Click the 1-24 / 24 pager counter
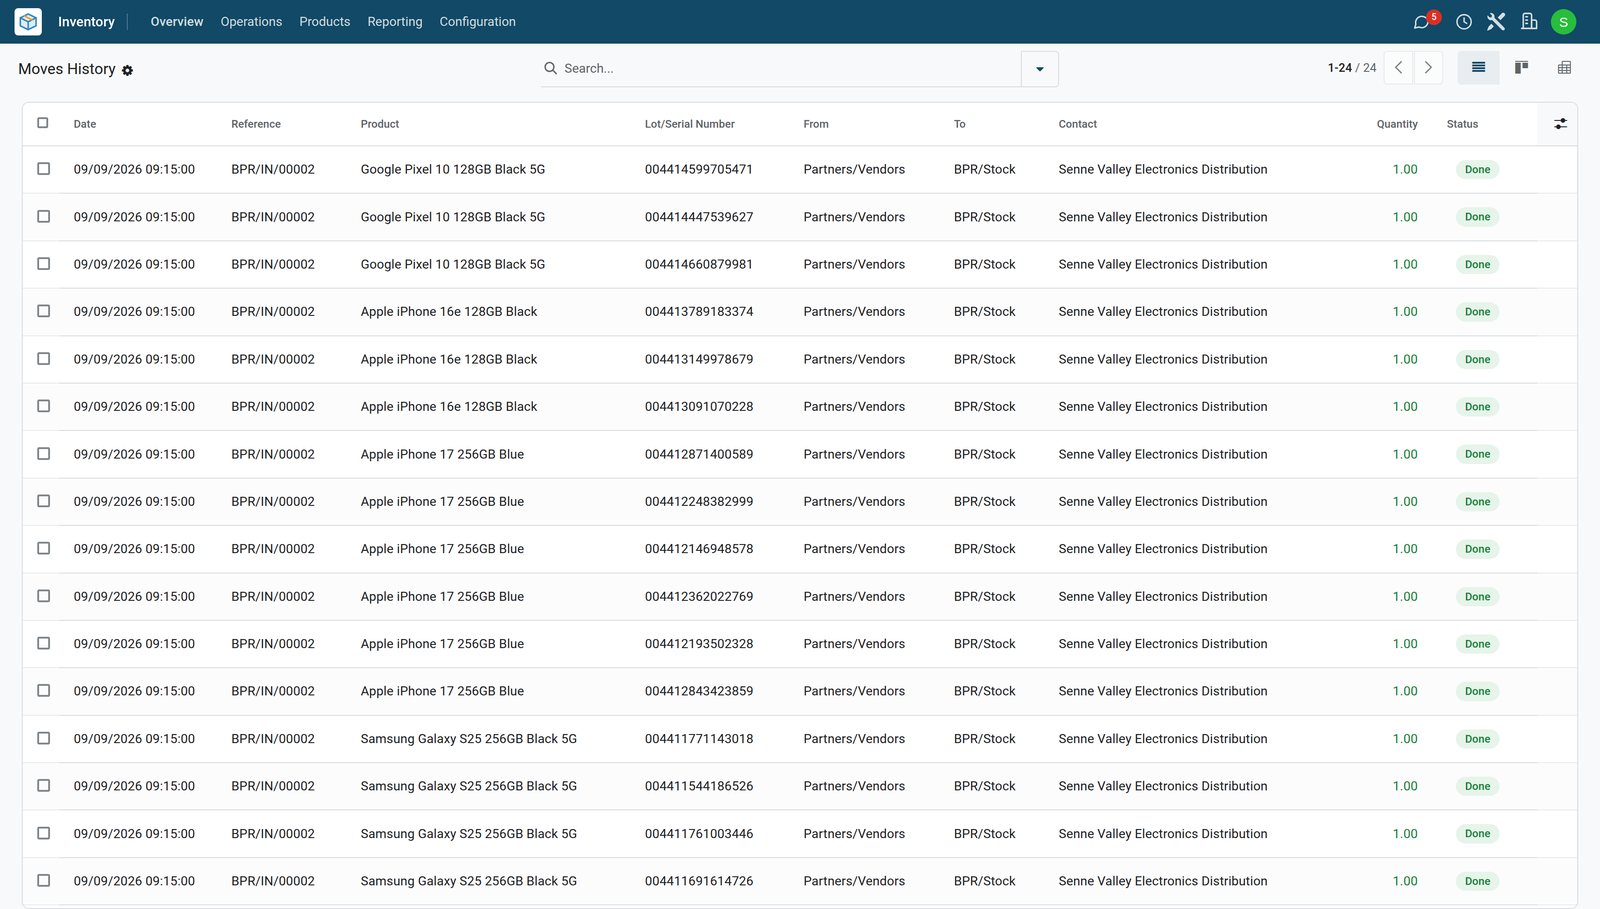Screen dimensions: 1600x909 pyautogui.click(x=1352, y=68)
